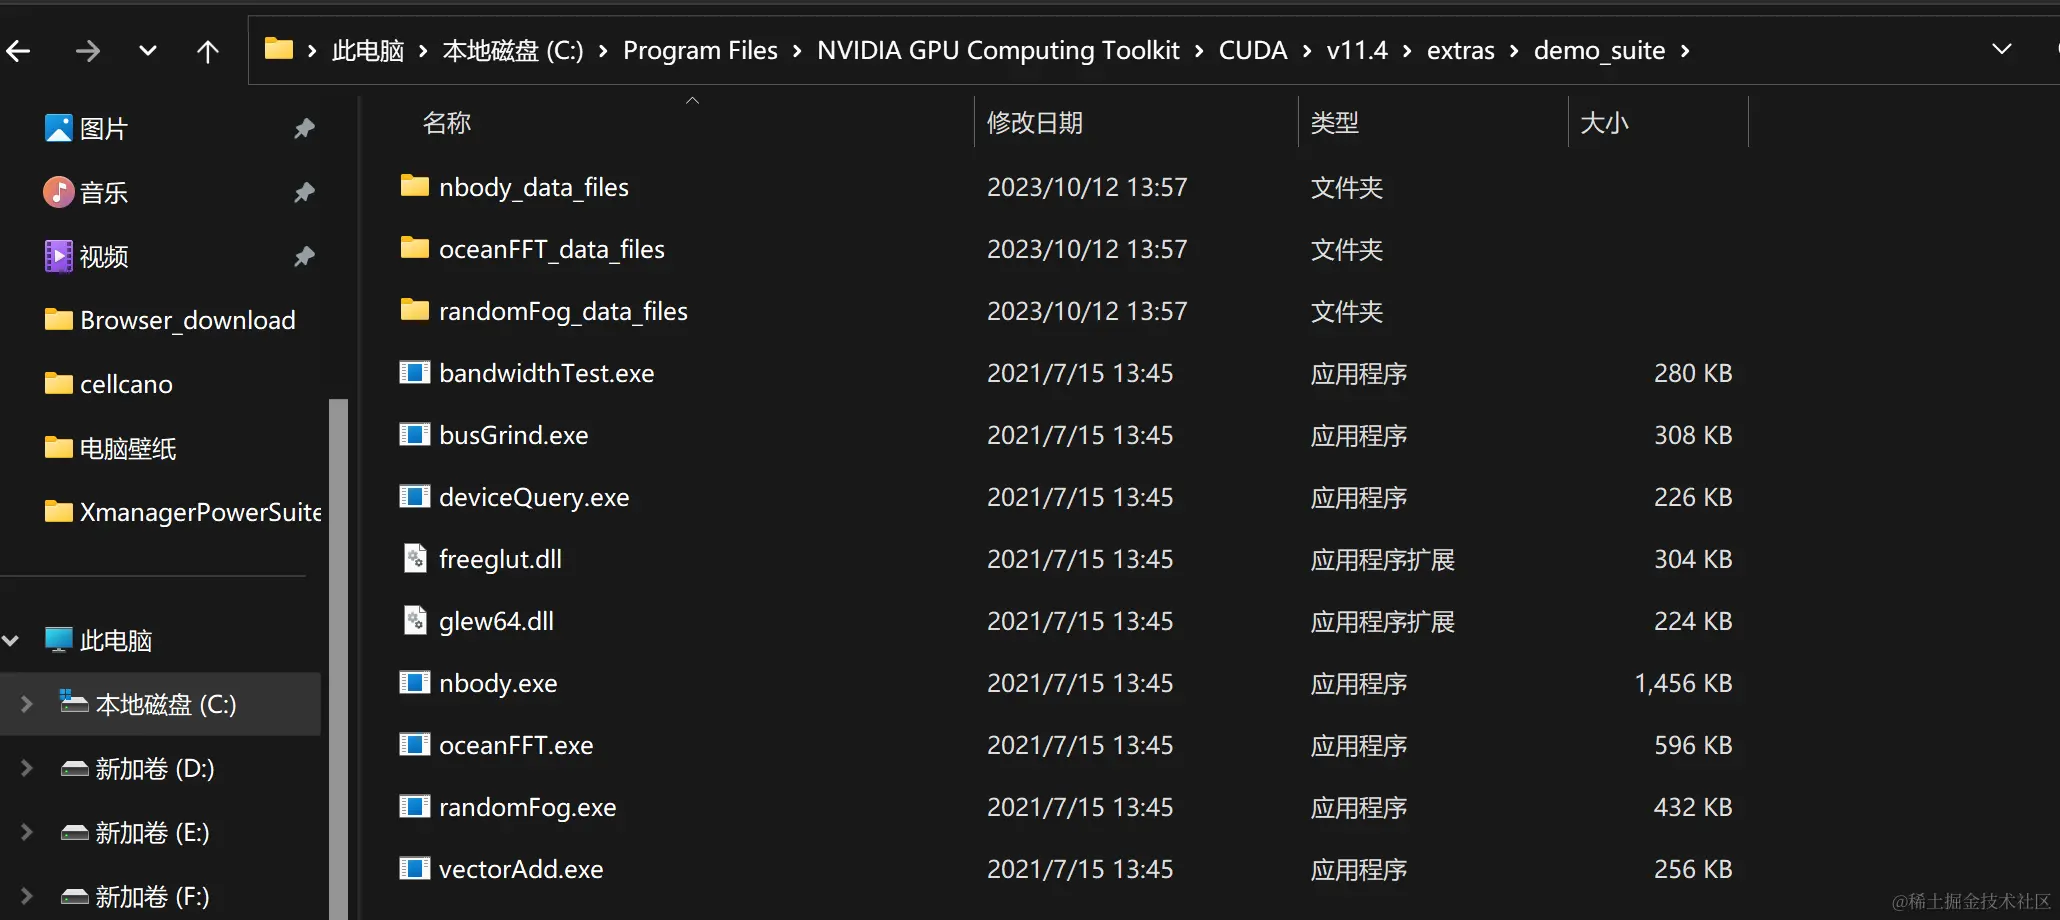Open the nbody_data_files folder icon
The width and height of the screenshot is (2060, 920).
click(x=414, y=186)
